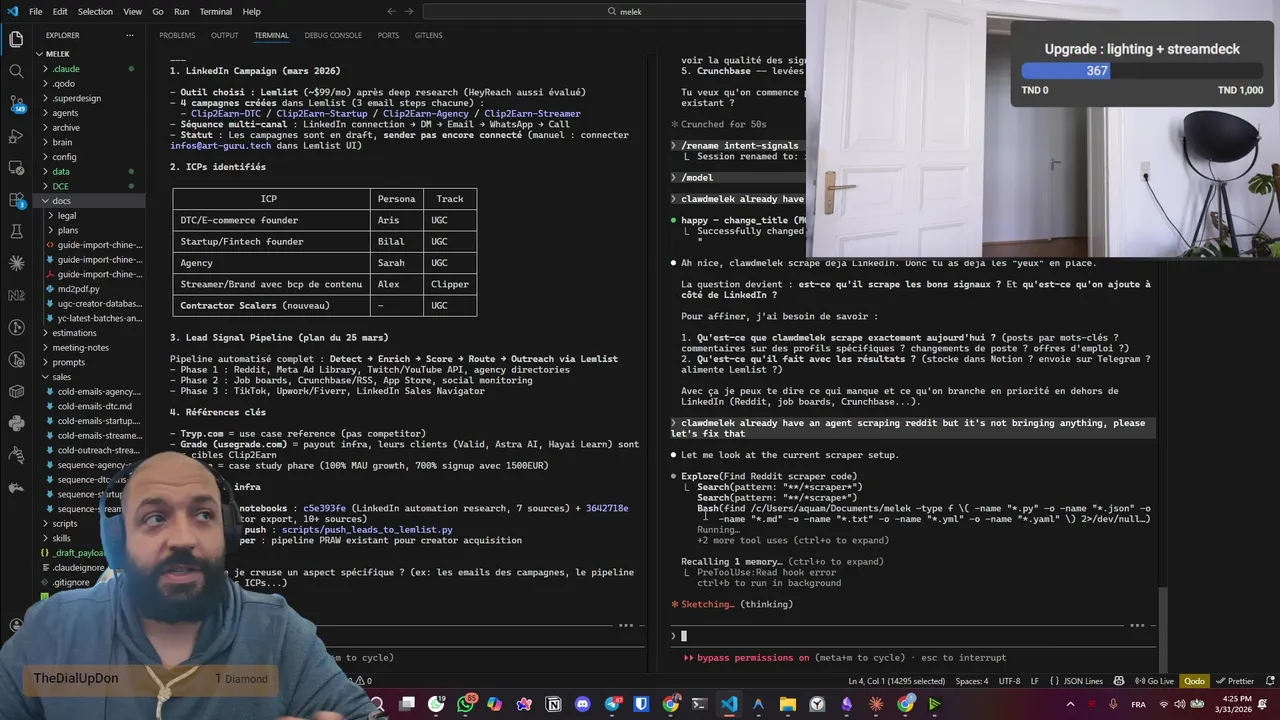Image resolution: width=1280 pixels, height=720 pixels.
Task: Open the 3642718e notebook link
Action: point(607,508)
